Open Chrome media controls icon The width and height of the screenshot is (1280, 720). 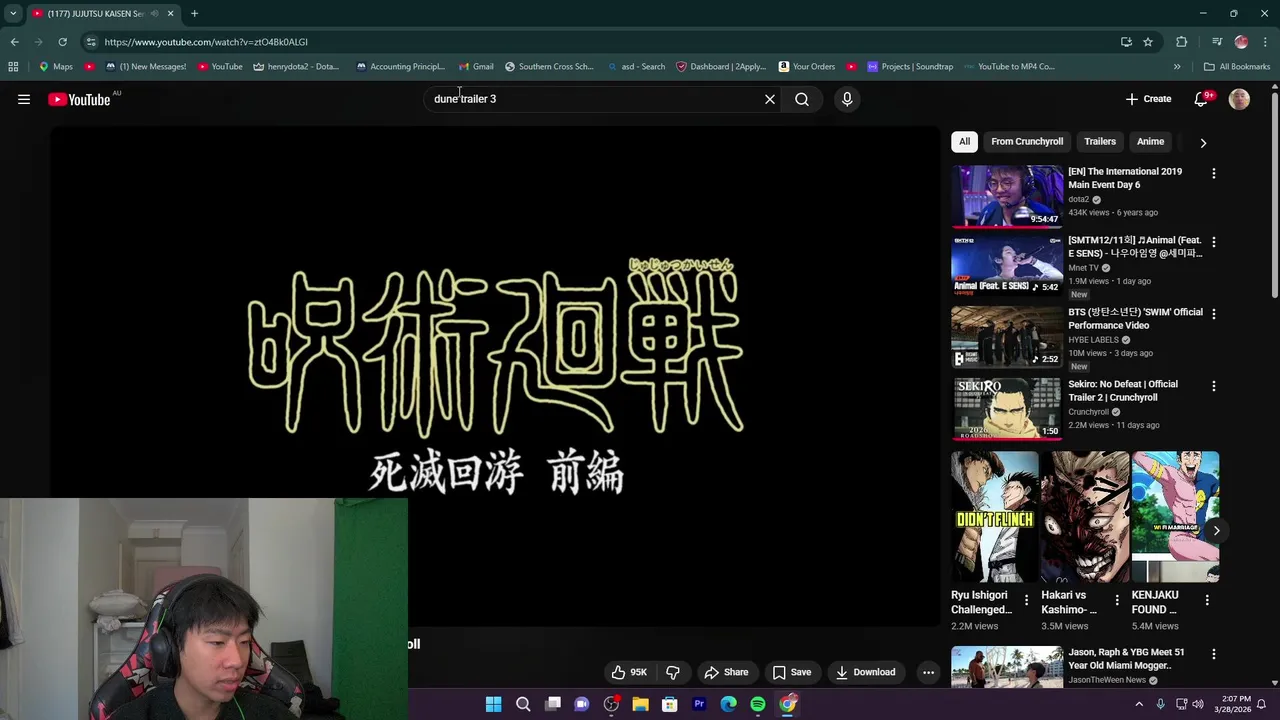pyautogui.click(x=1217, y=42)
